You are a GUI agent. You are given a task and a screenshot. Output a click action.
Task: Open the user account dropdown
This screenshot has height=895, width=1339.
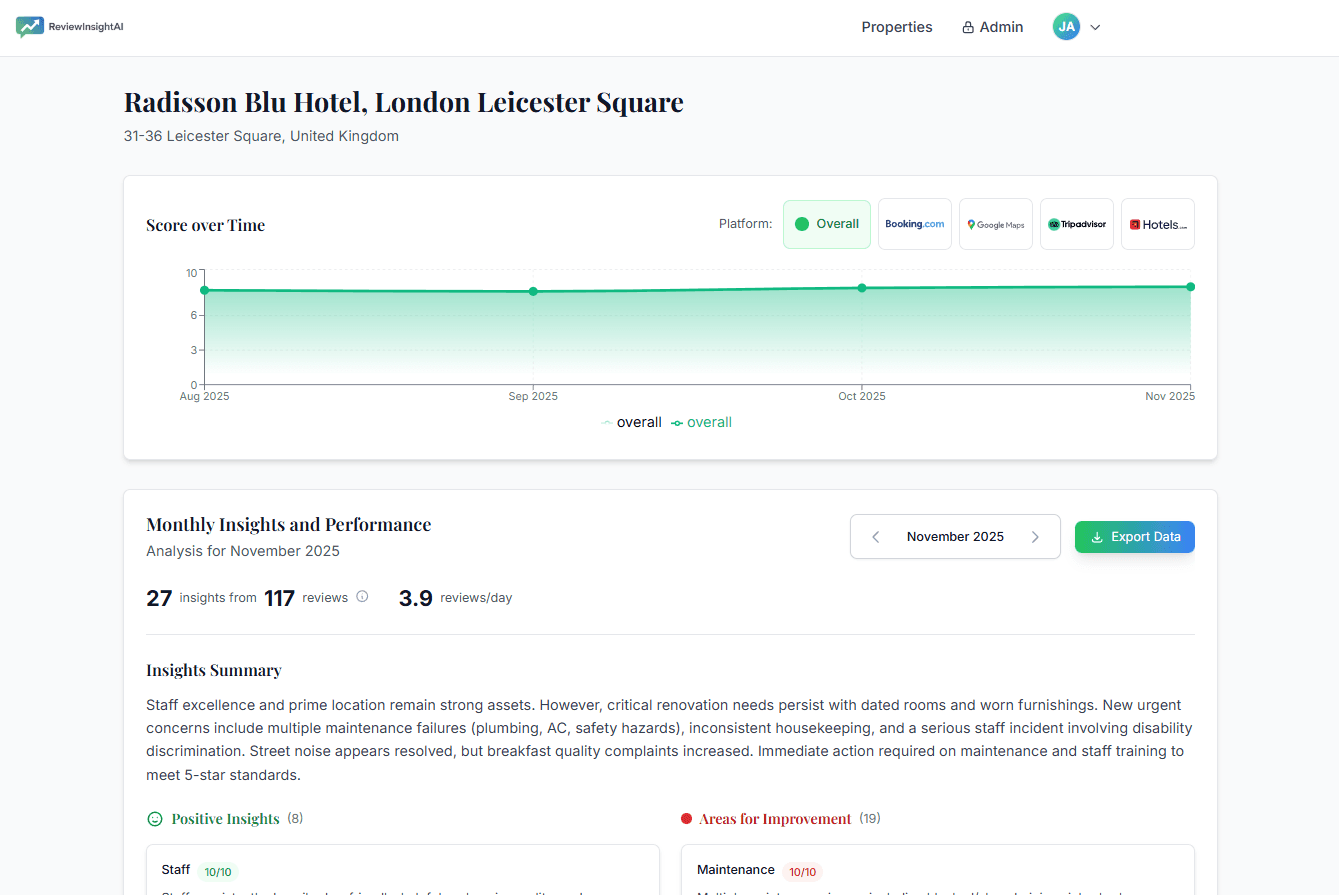pos(1095,27)
